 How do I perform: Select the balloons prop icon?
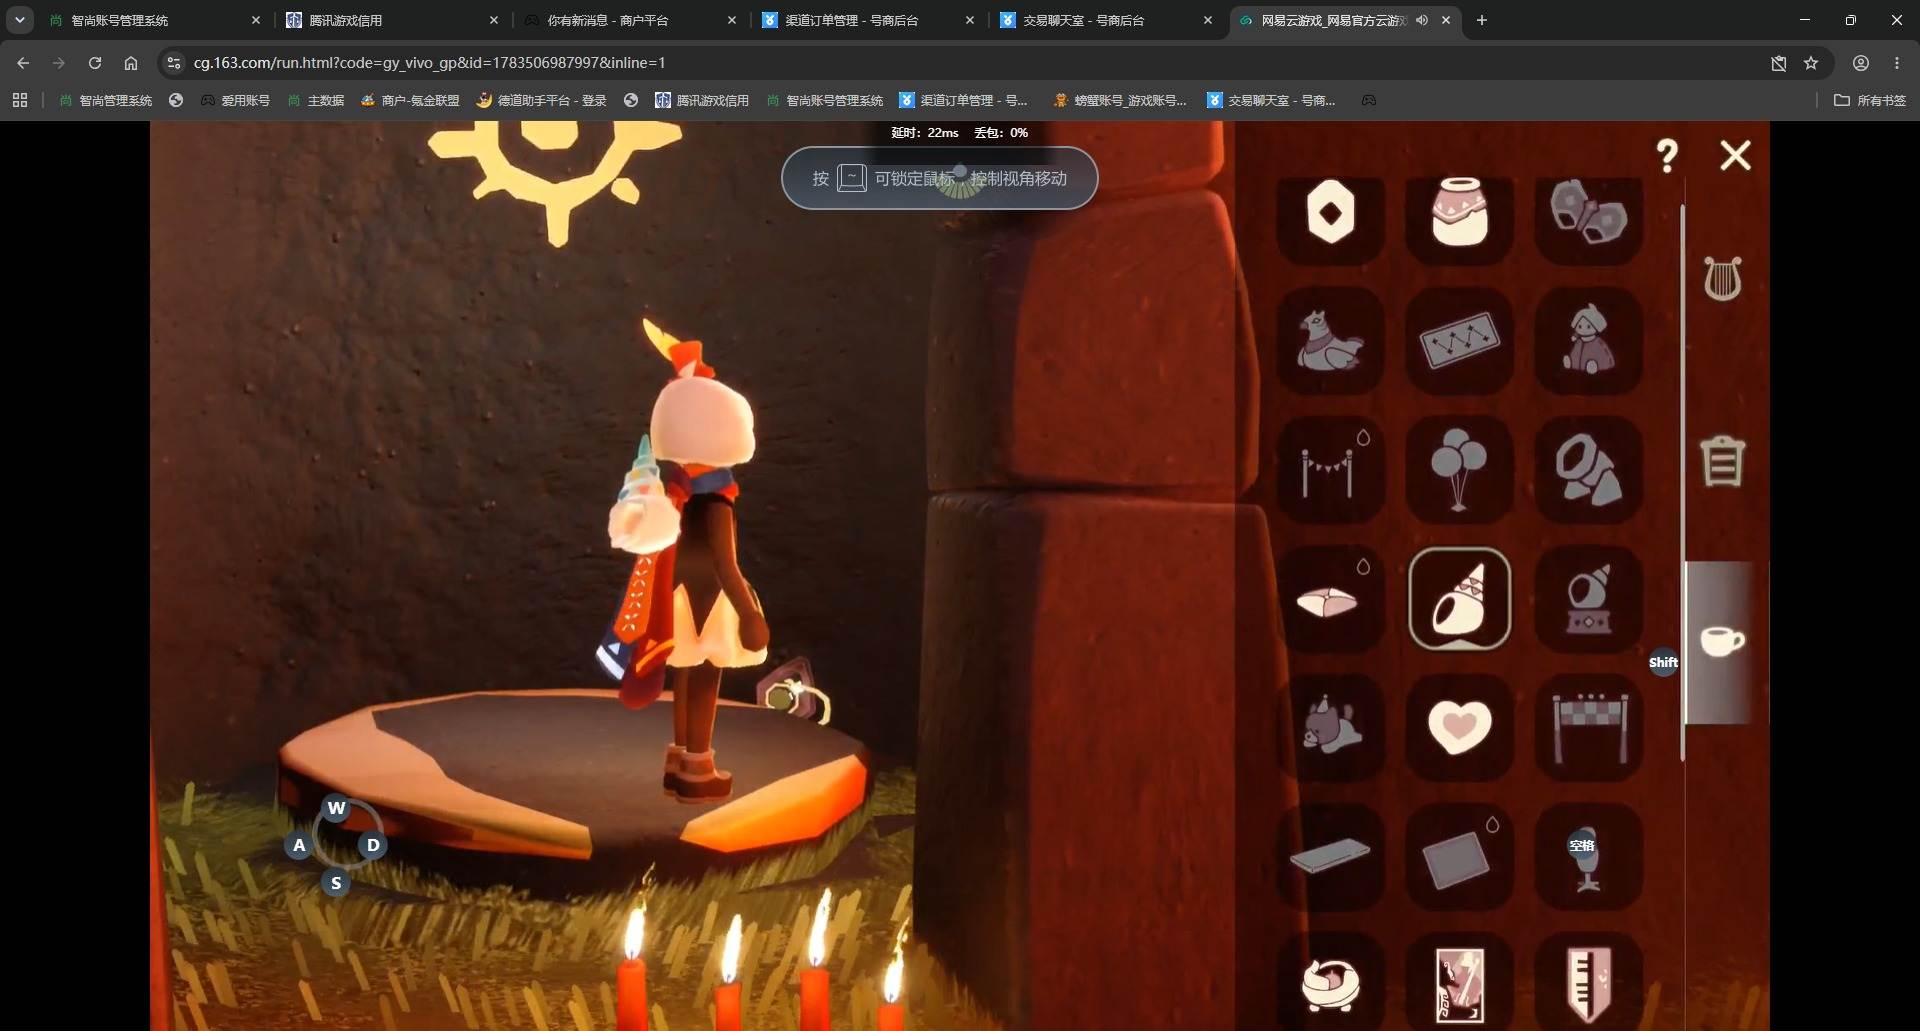pyautogui.click(x=1459, y=470)
